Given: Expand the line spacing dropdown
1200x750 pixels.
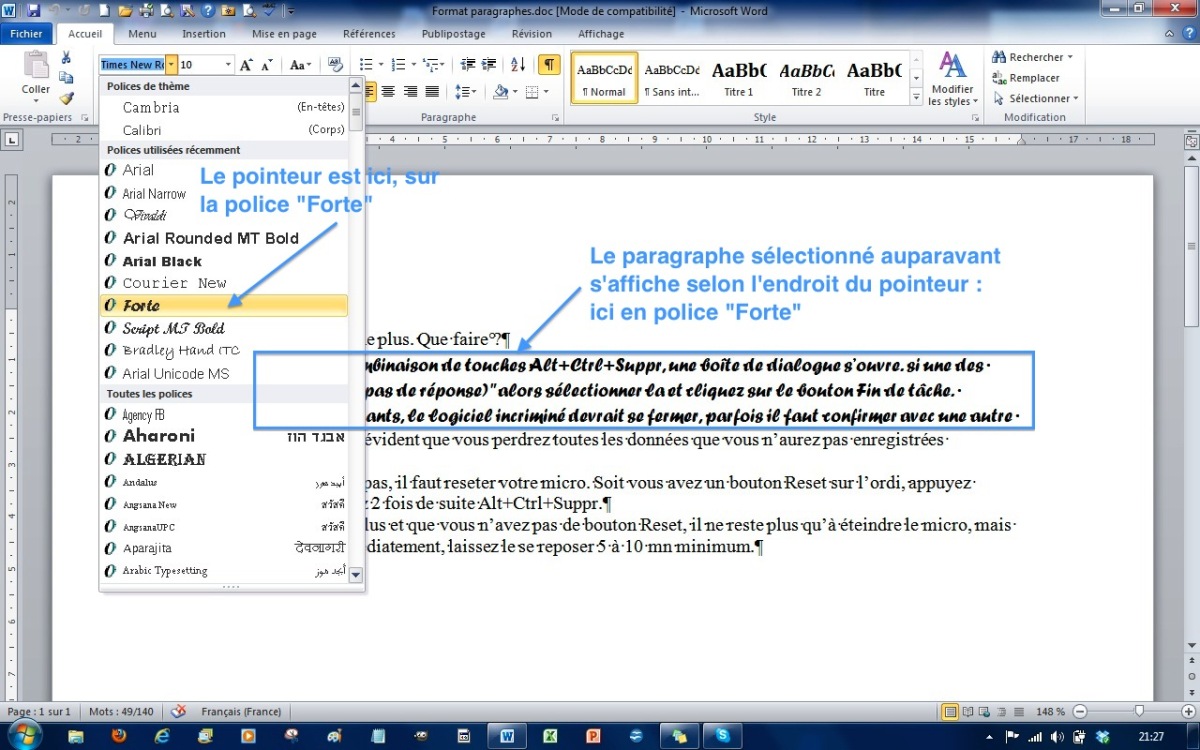Looking at the screenshot, I should point(466,92).
